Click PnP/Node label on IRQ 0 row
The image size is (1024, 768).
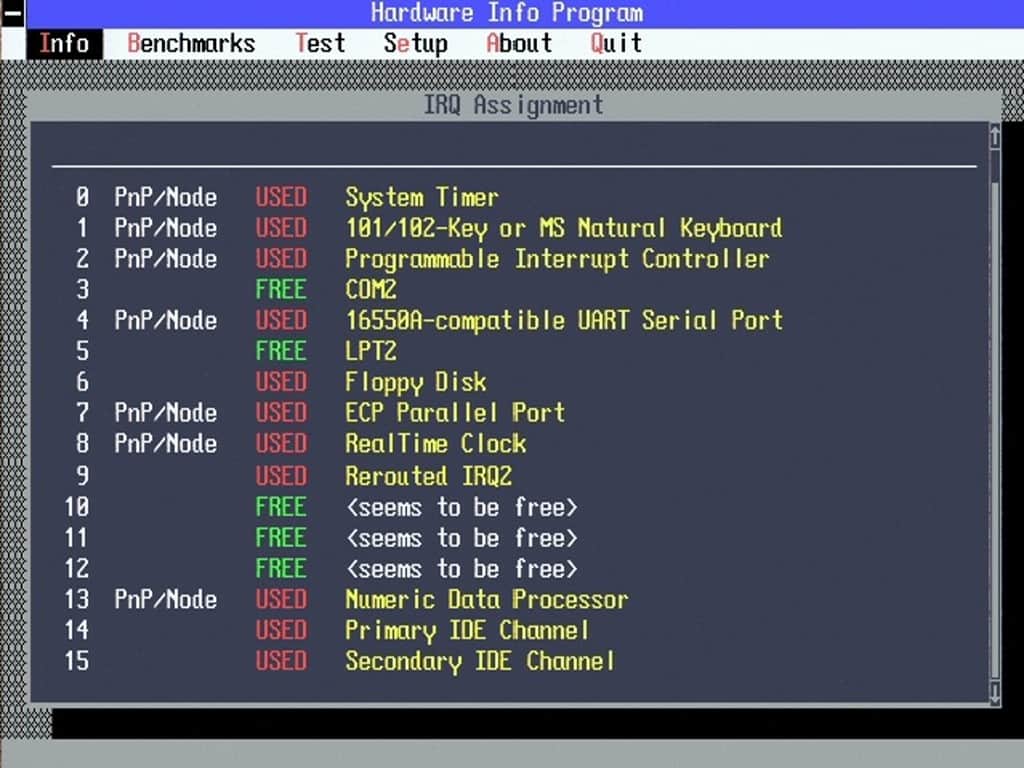[x=166, y=197]
